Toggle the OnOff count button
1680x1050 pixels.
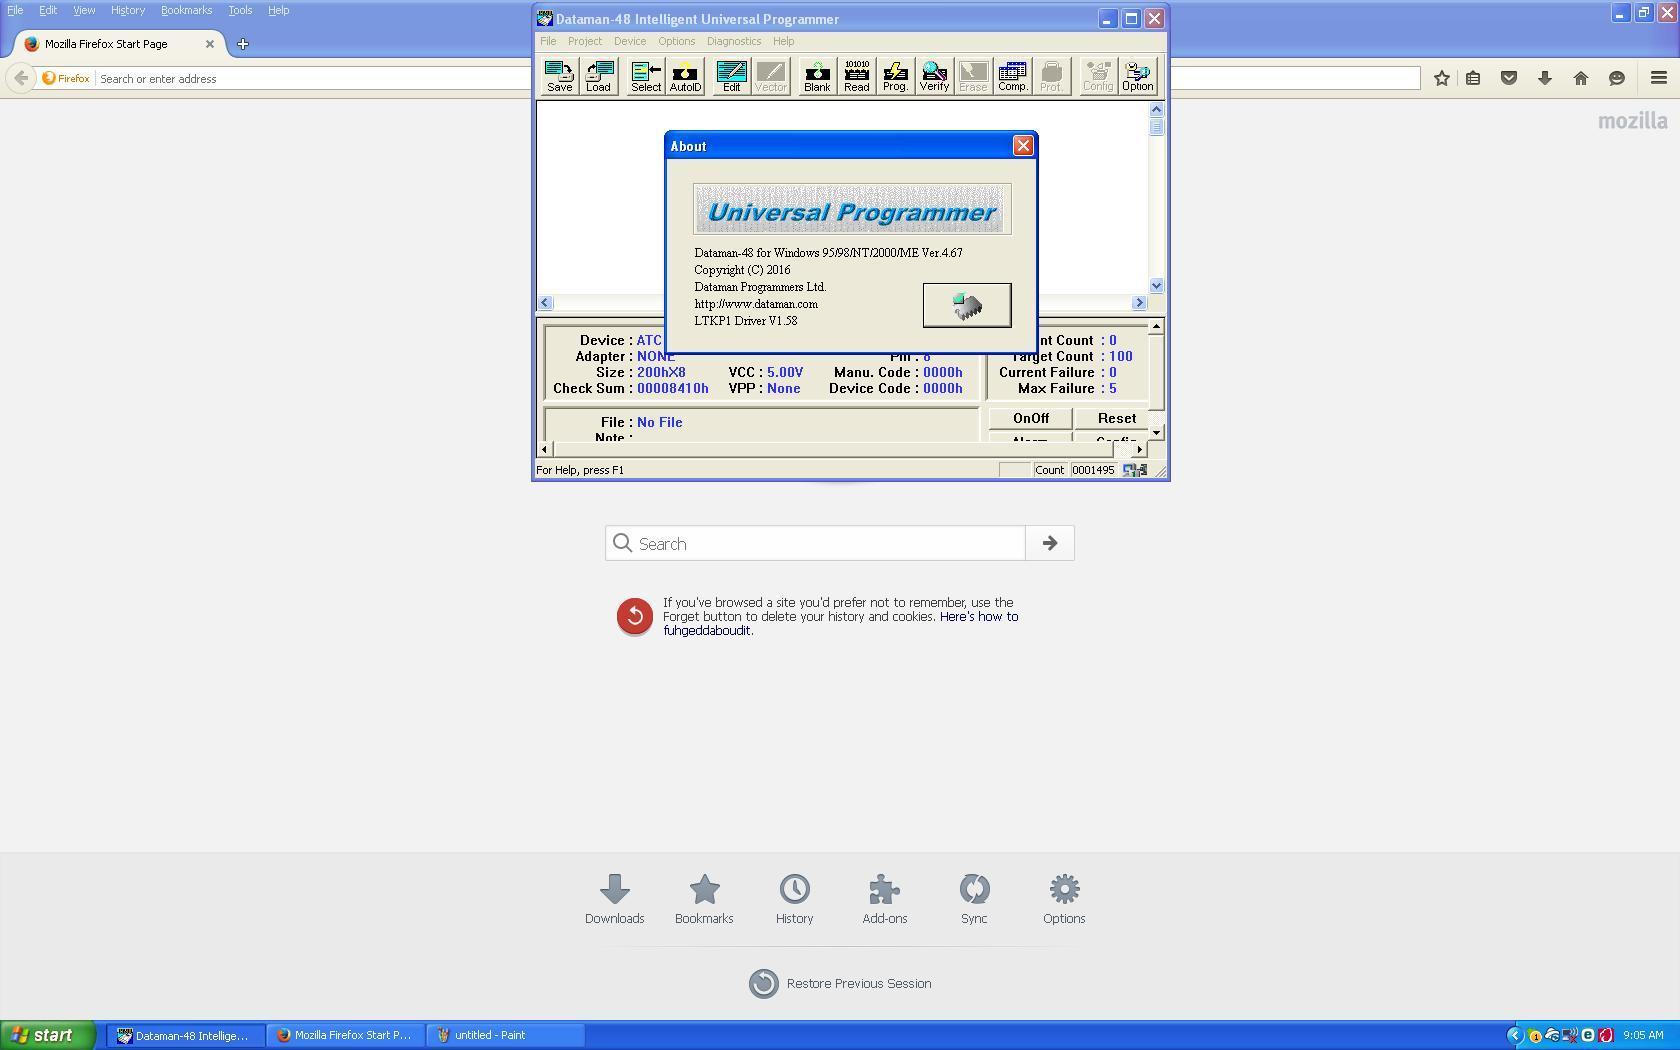(1030, 418)
